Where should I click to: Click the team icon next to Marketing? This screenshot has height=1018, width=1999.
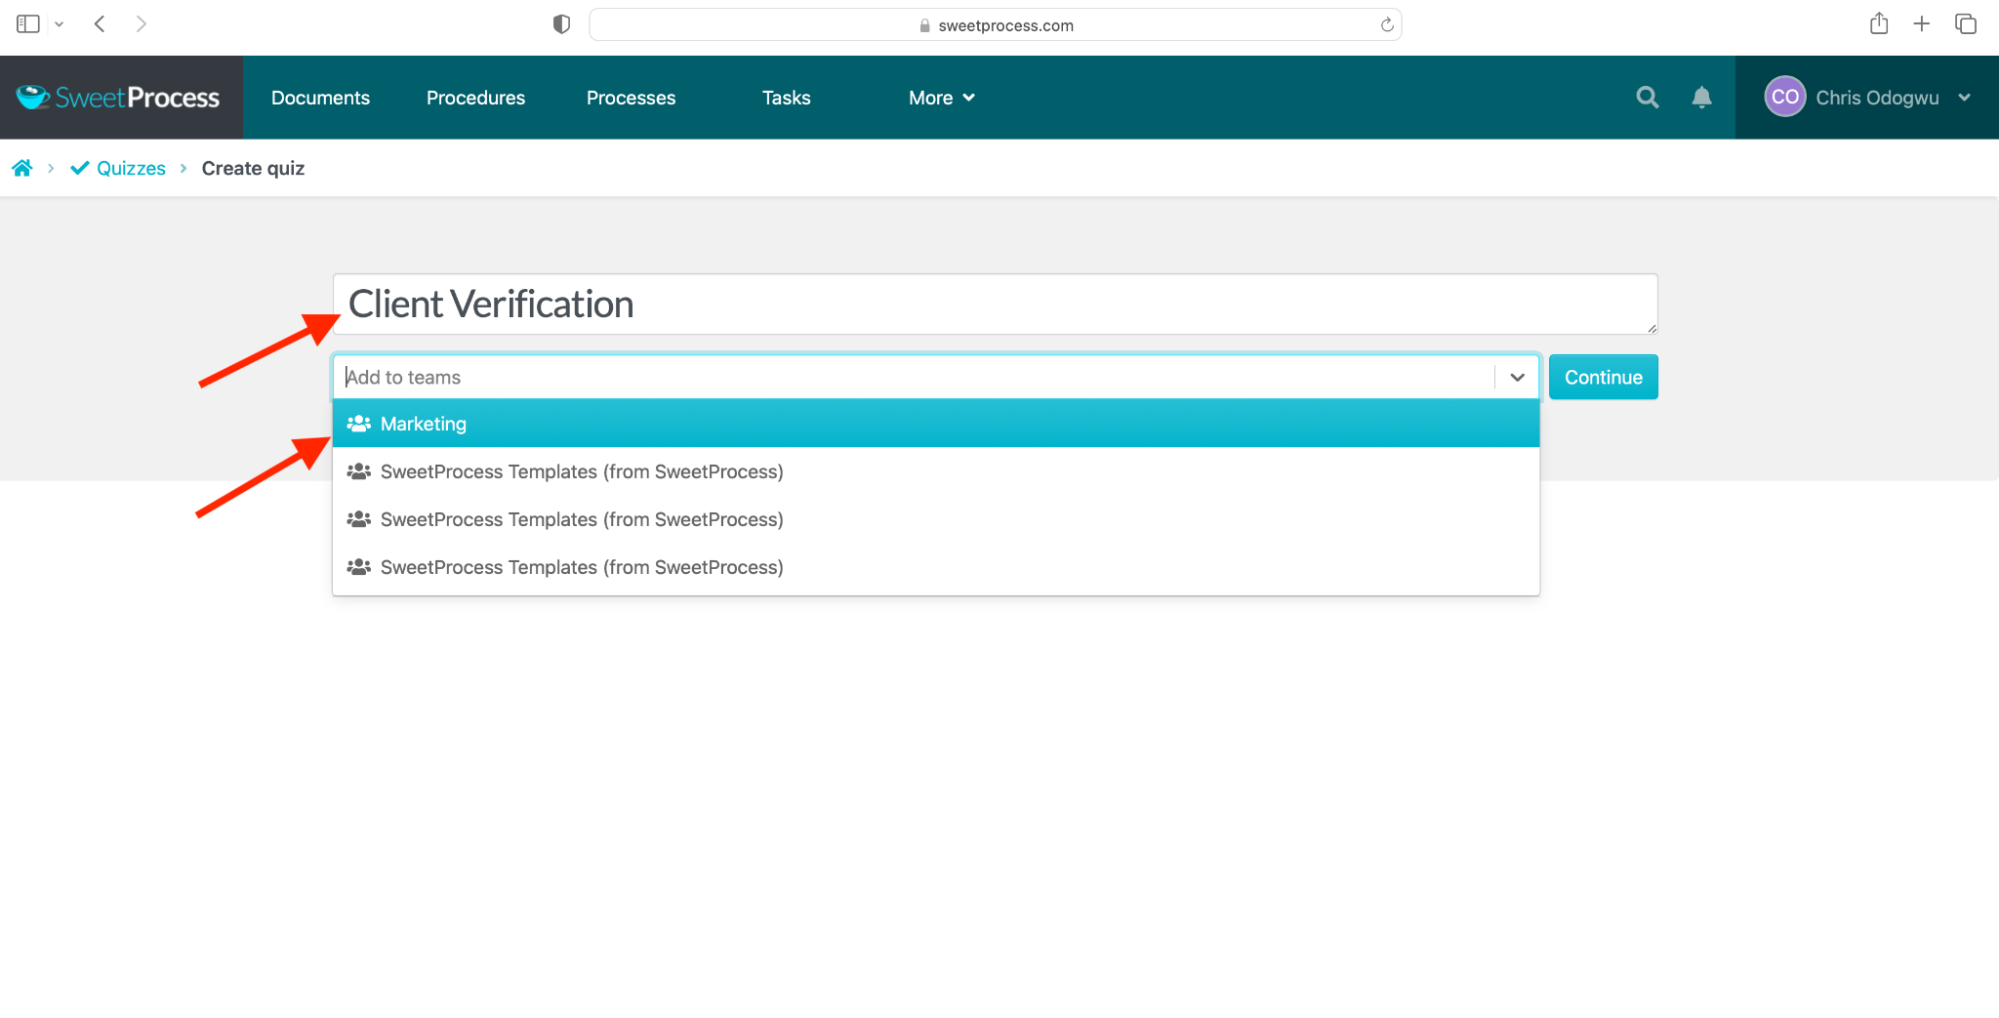[359, 423]
